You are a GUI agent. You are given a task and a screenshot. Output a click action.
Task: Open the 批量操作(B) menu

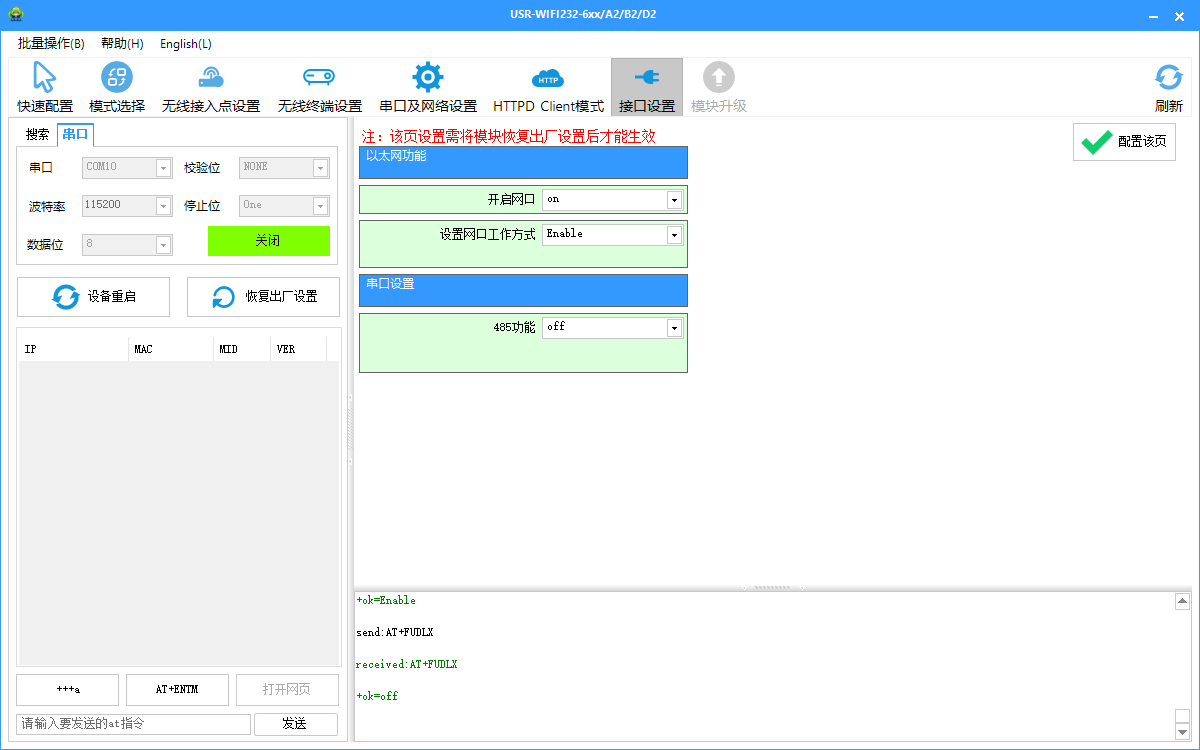tap(51, 44)
